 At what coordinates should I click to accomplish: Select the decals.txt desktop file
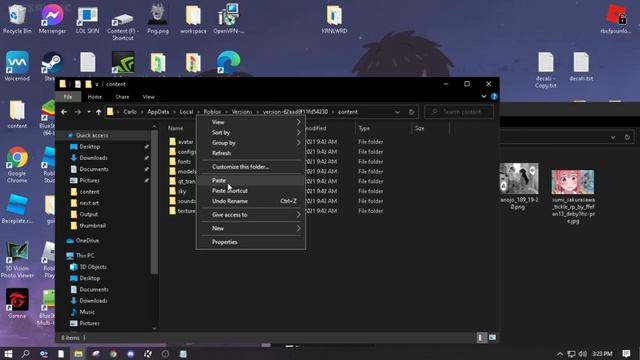581,66
